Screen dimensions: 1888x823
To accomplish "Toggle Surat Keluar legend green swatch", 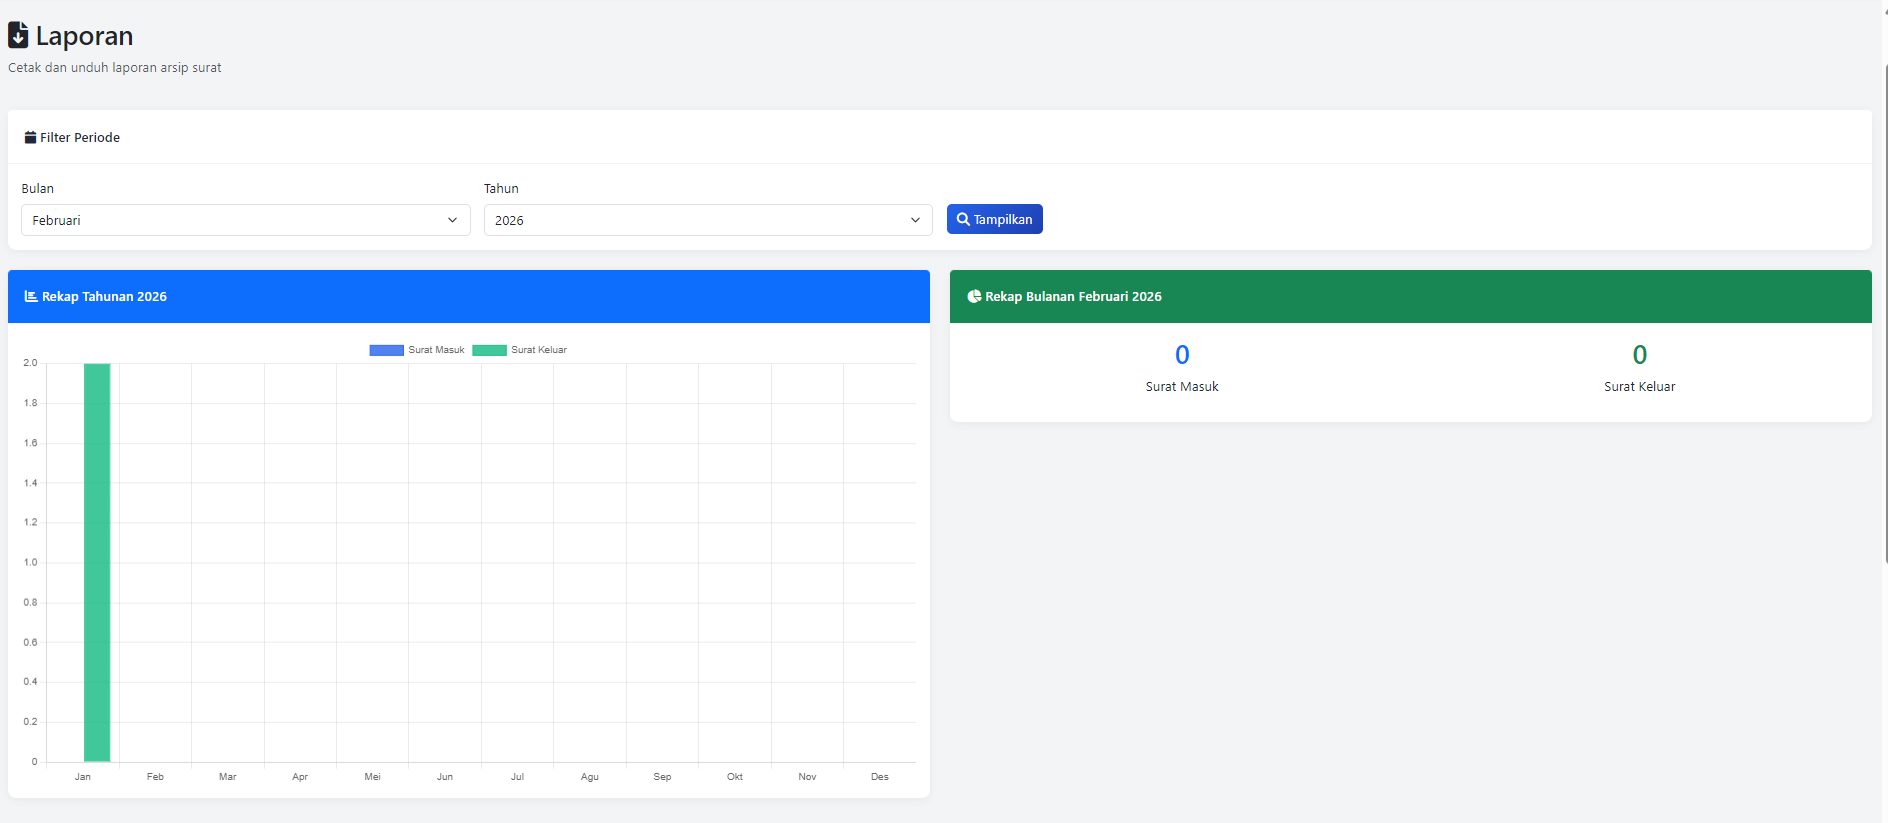I will point(490,350).
